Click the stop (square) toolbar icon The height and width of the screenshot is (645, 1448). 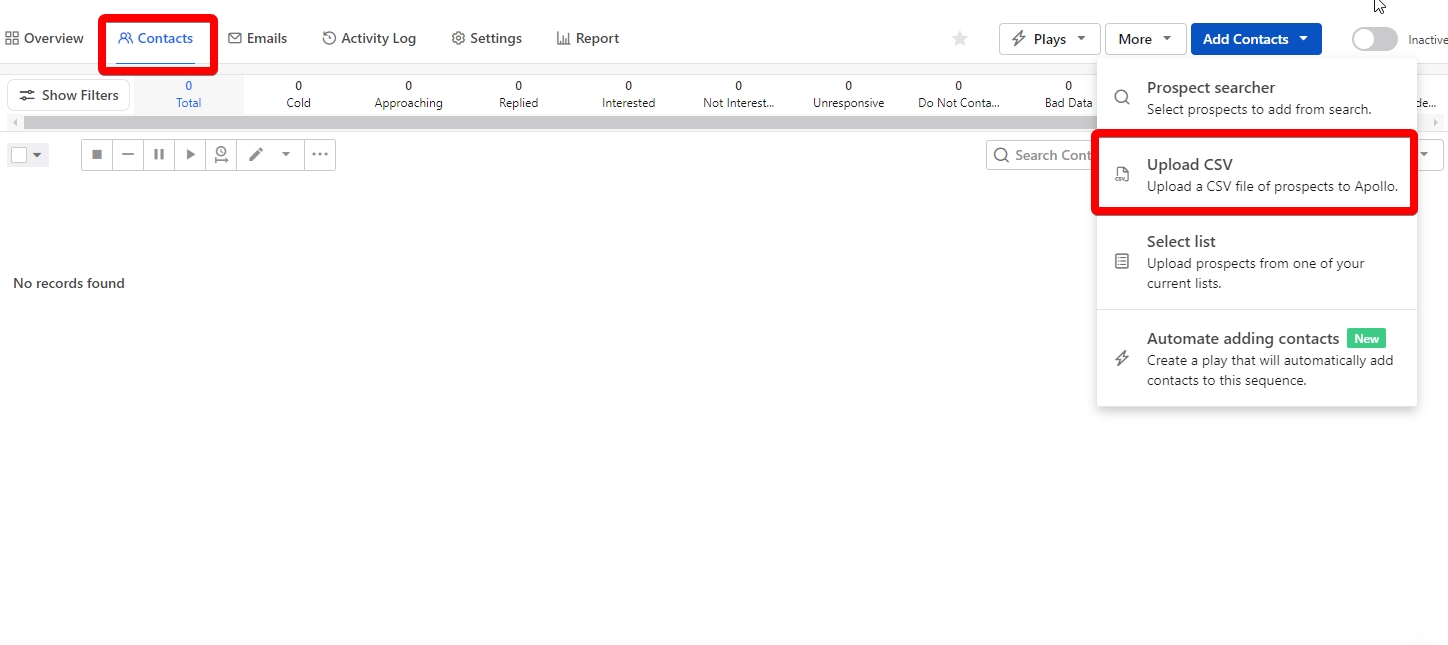[97, 155]
